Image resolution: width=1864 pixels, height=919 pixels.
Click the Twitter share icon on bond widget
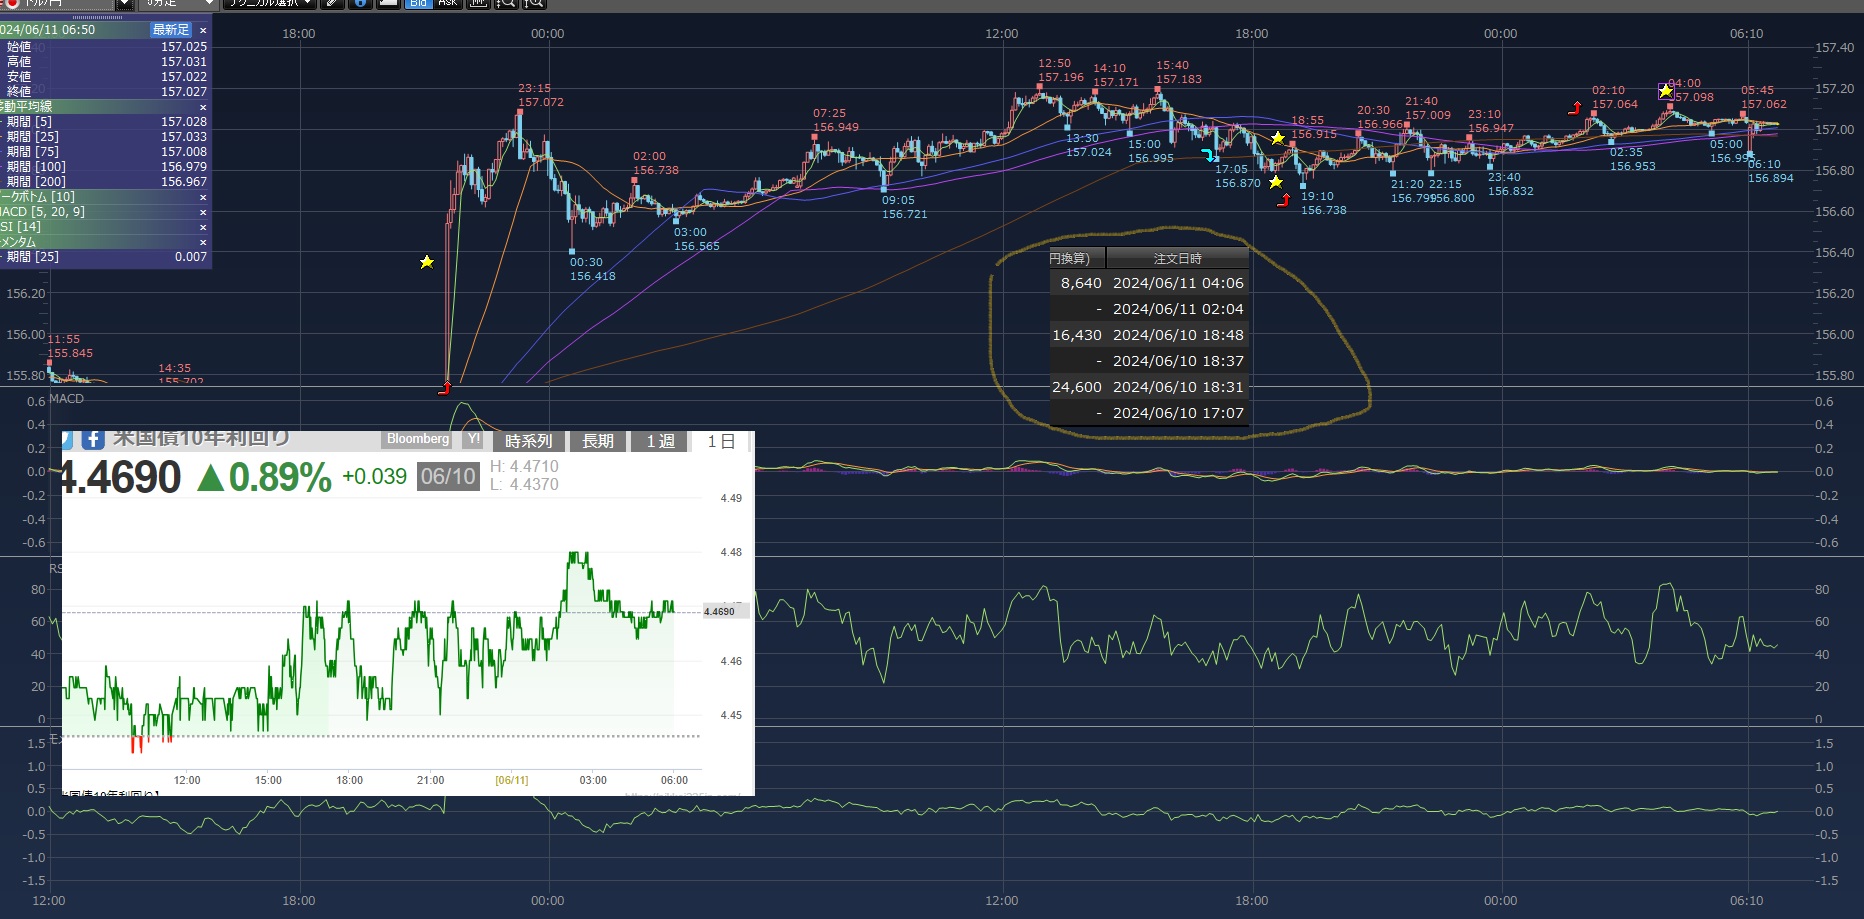[66, 440]
